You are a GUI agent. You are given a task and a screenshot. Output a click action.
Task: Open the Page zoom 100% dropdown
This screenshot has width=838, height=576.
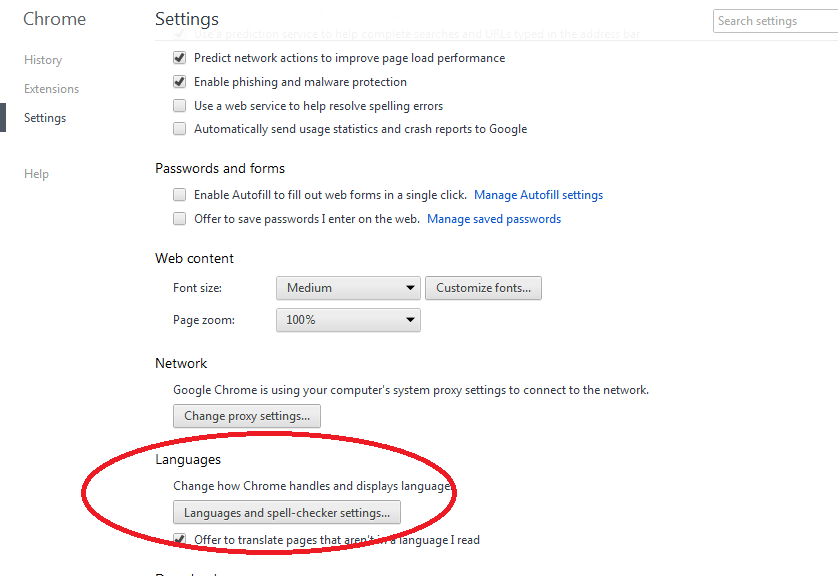[348, 320]
